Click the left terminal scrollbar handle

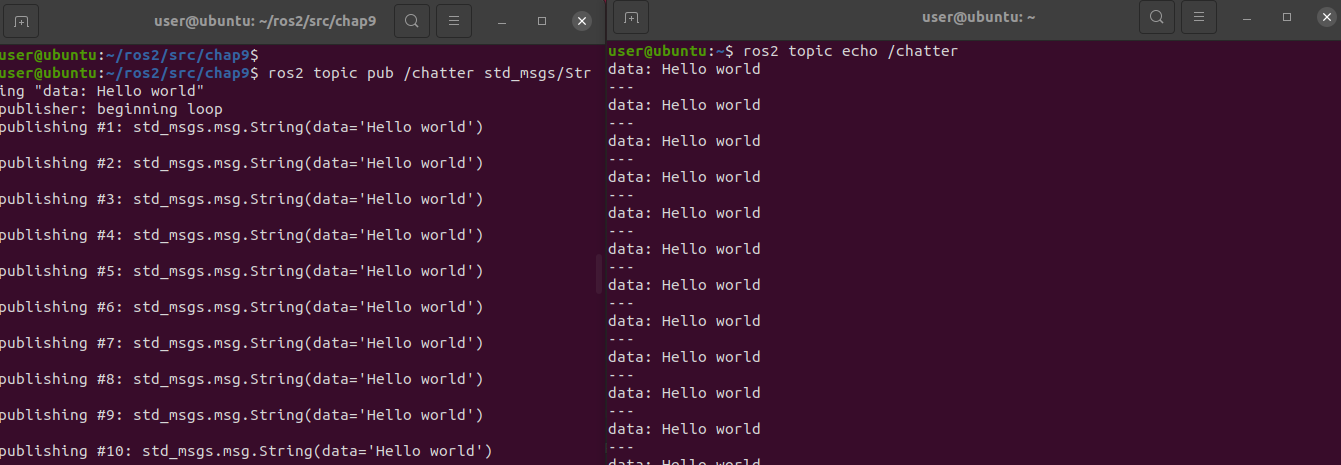tap(599, 274)
